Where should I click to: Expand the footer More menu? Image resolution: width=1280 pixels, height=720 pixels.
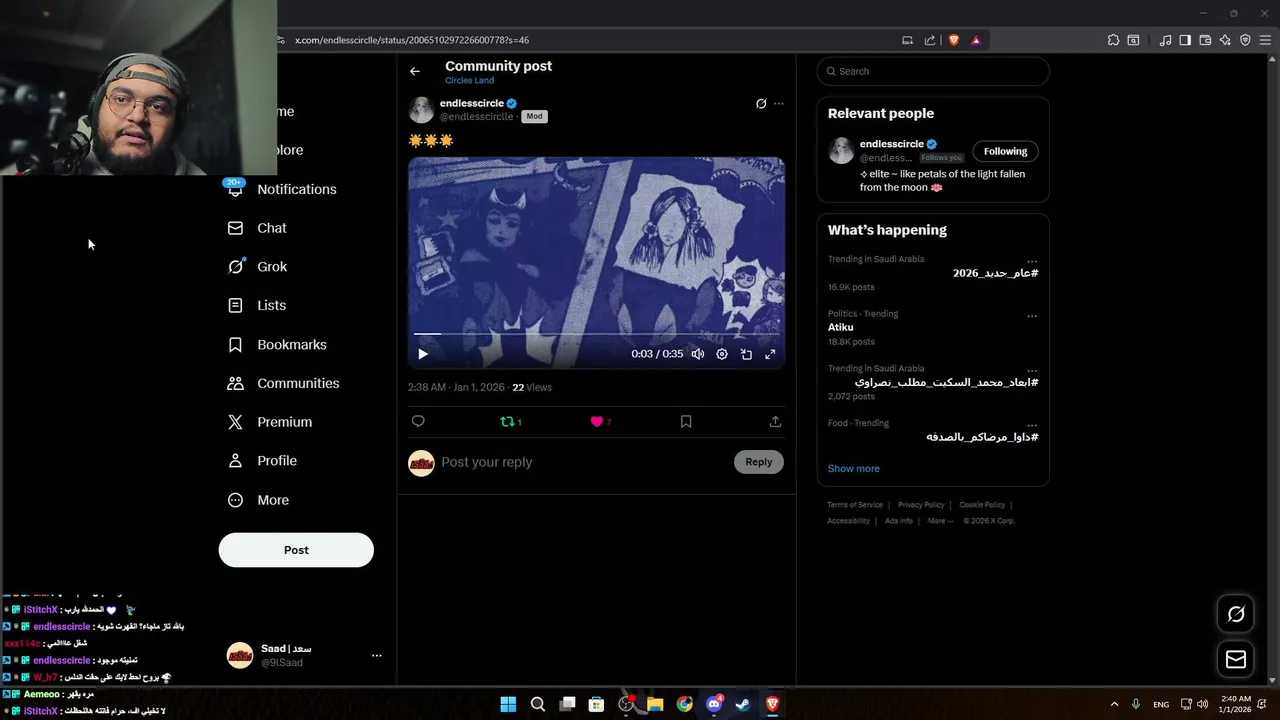(x=939, y=521)
